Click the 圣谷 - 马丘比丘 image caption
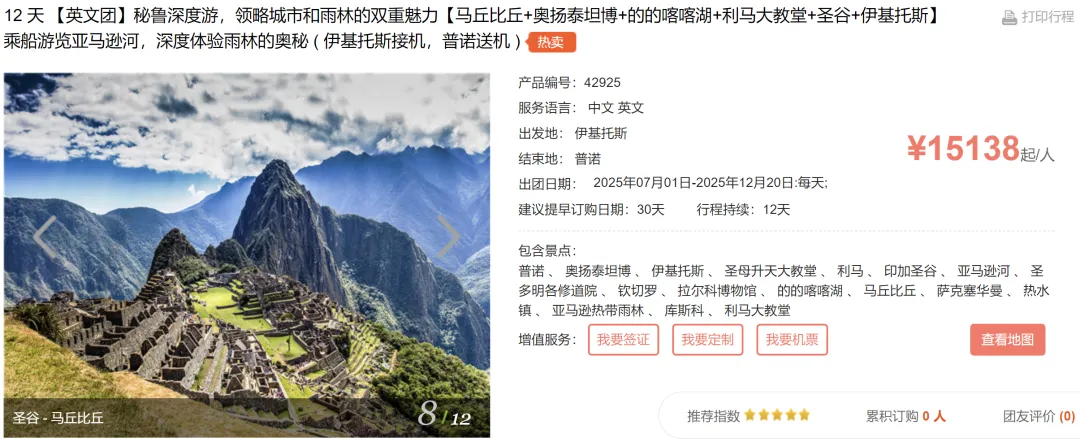This screenshot has height=439, width=1080. click(58, 418)
